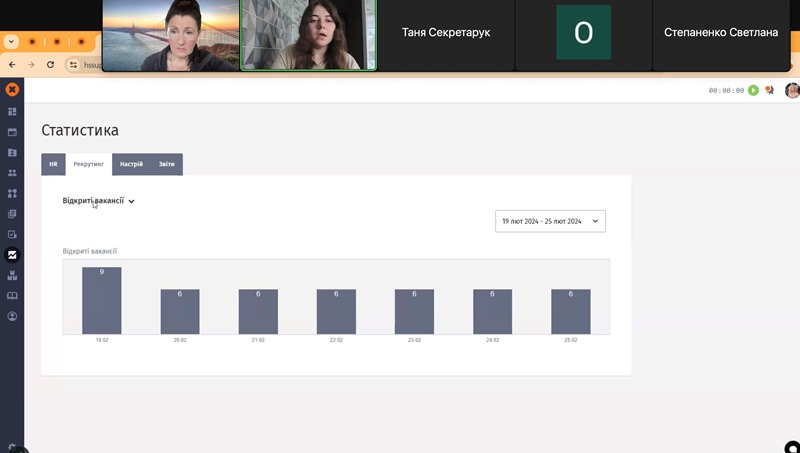The width and height of the screenshot is (800, 453).
Task: Switch to the HR statistics tab
Action: click(53, 164)
